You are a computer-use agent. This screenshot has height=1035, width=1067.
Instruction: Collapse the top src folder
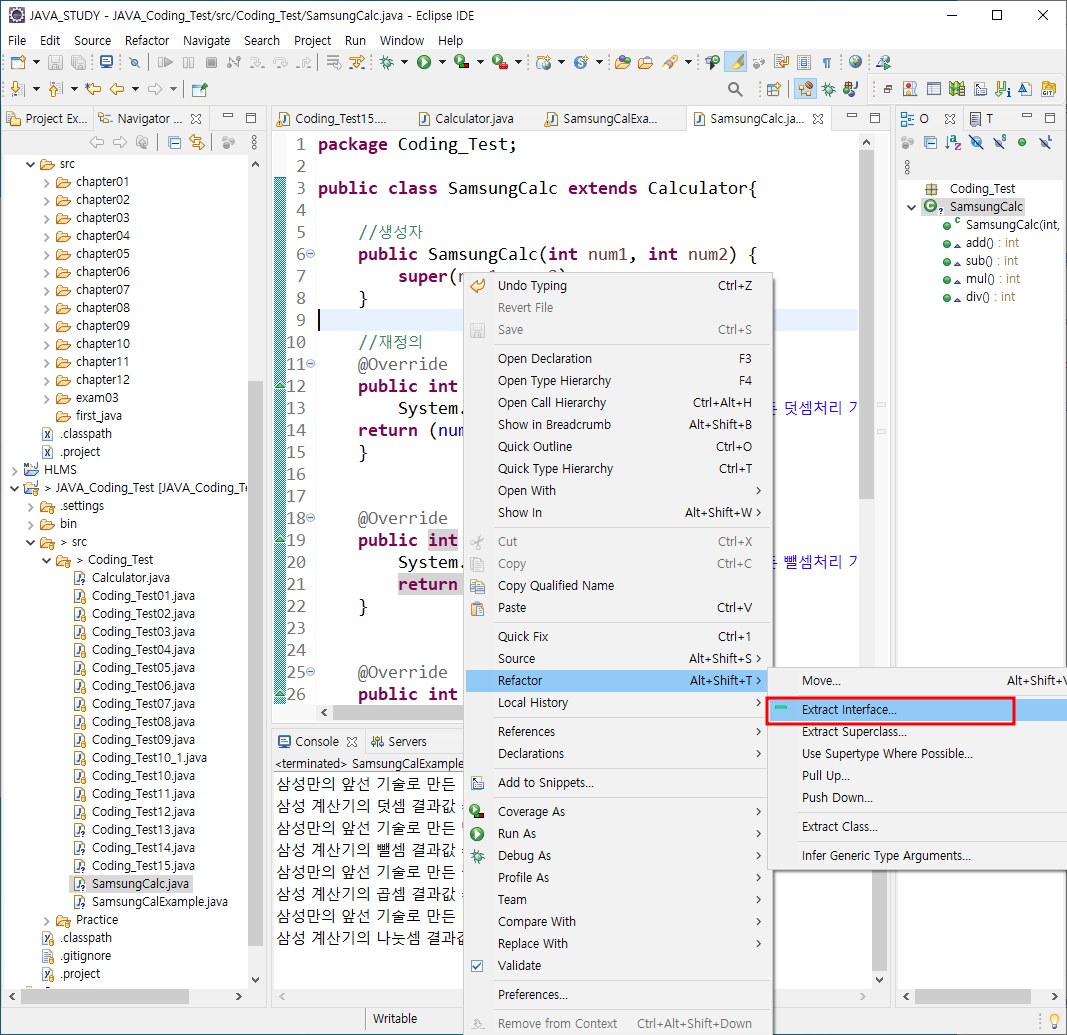click(31, 164)
